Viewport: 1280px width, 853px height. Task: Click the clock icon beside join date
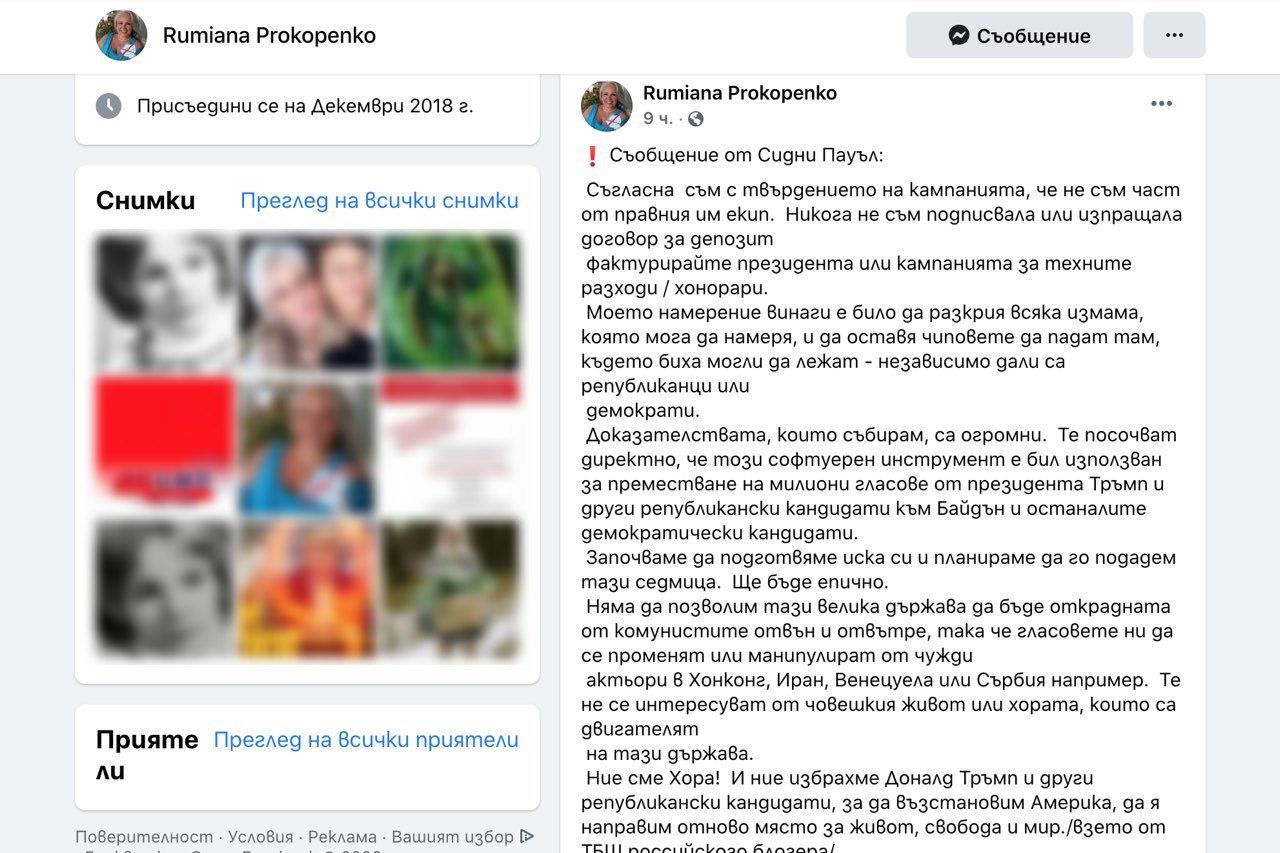pyautogui.click(x=108, y=106)
